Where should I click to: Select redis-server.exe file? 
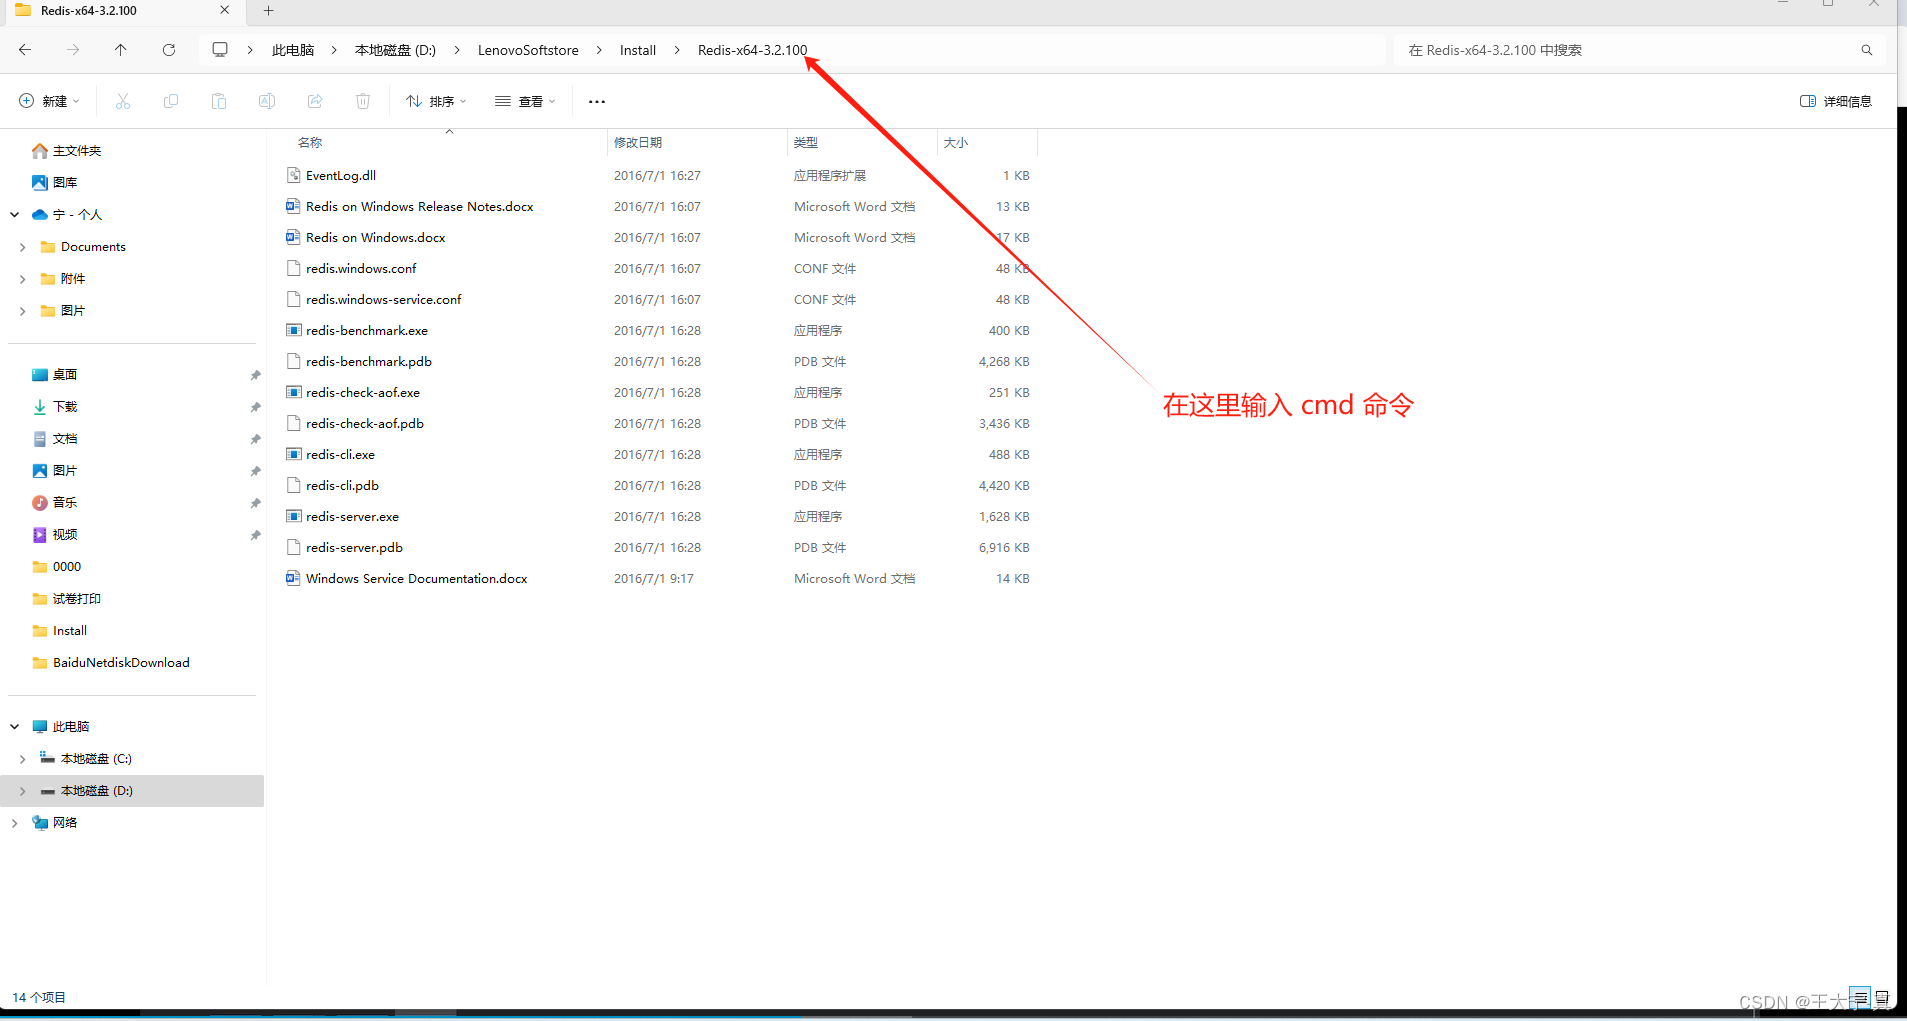point(352,516)
